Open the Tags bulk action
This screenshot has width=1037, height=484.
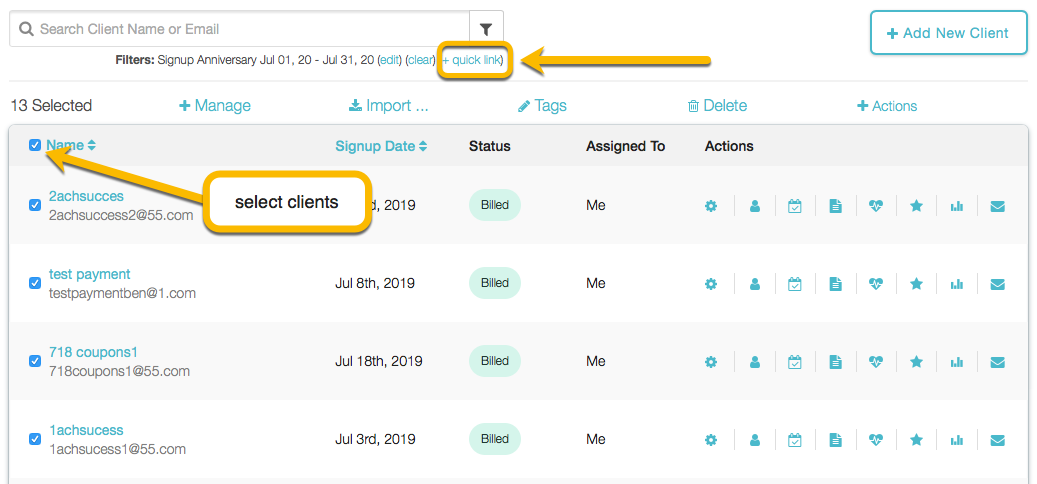[542, 106]
